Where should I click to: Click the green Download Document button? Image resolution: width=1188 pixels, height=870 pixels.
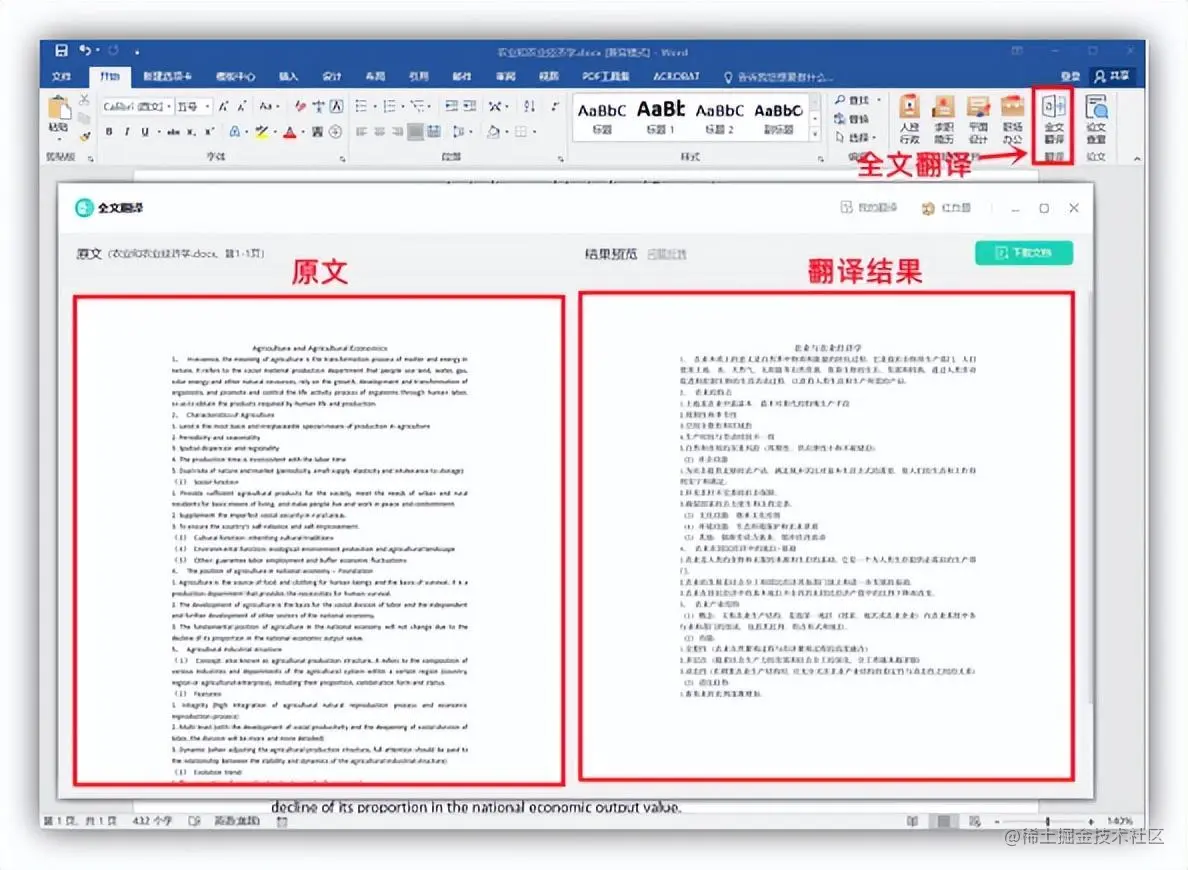(1024, 252)
